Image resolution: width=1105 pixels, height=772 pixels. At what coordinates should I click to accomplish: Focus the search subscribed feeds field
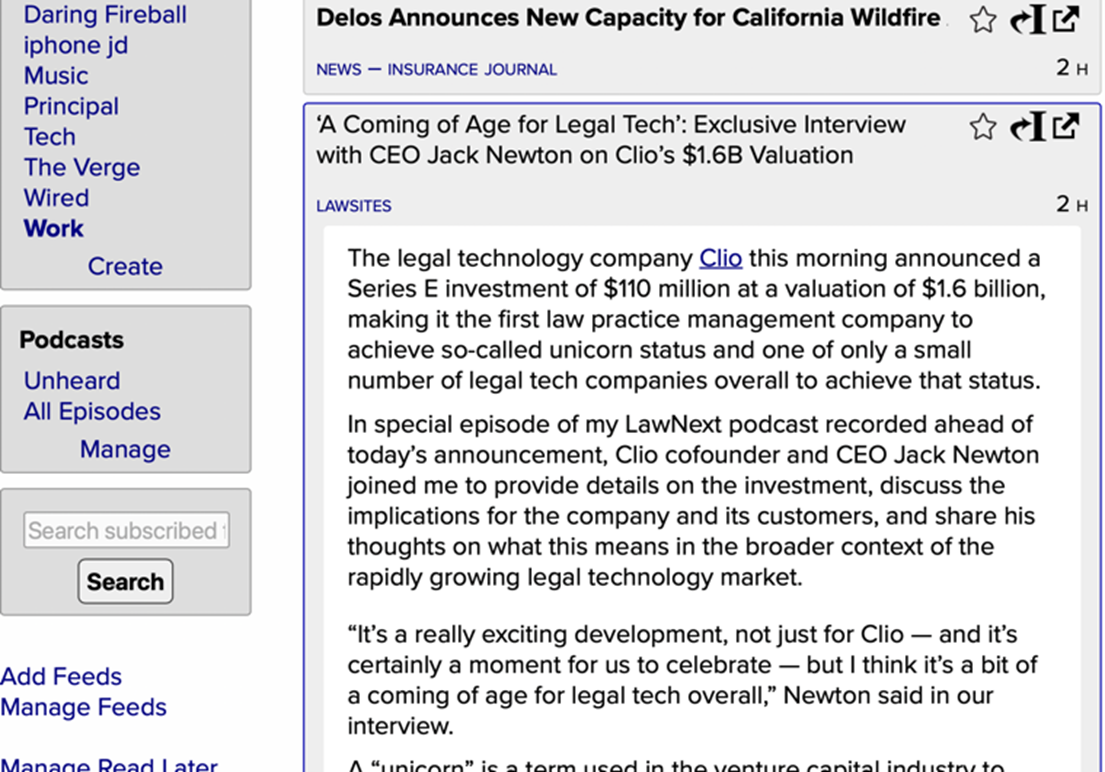(x=126, y=531)
